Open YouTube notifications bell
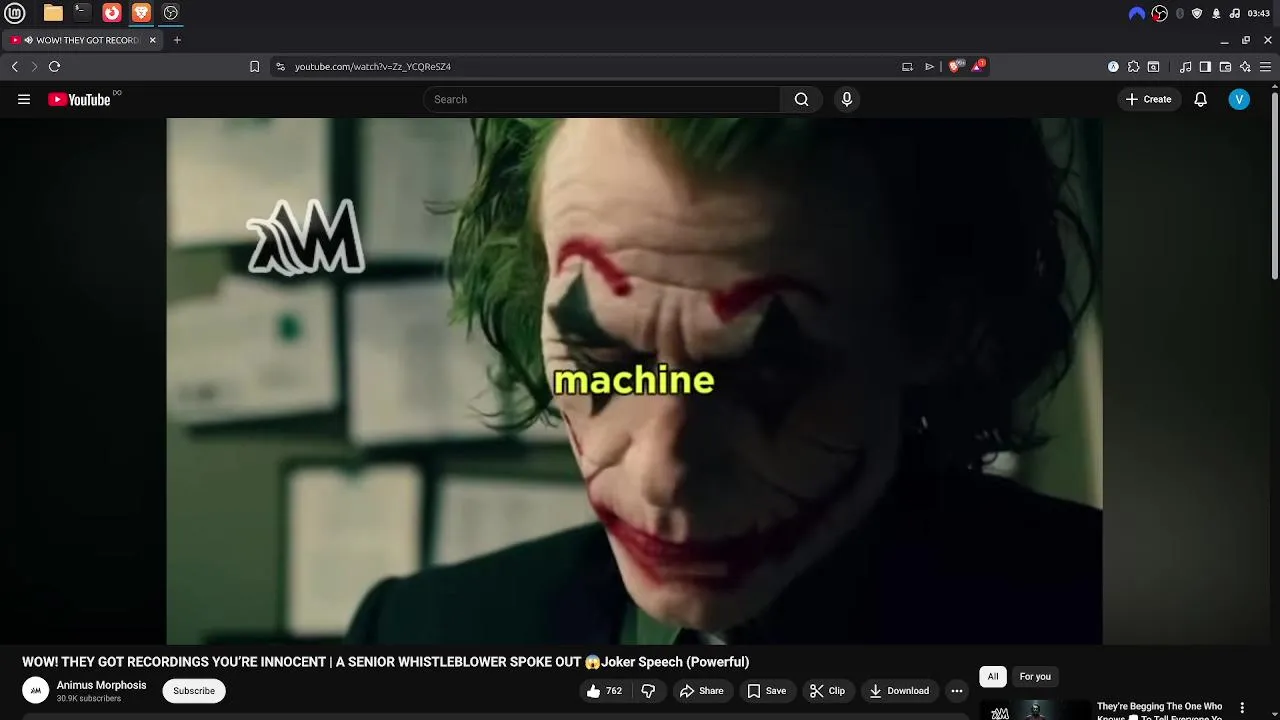This screenshot has width=1280, height=720. pos(1201,99)
